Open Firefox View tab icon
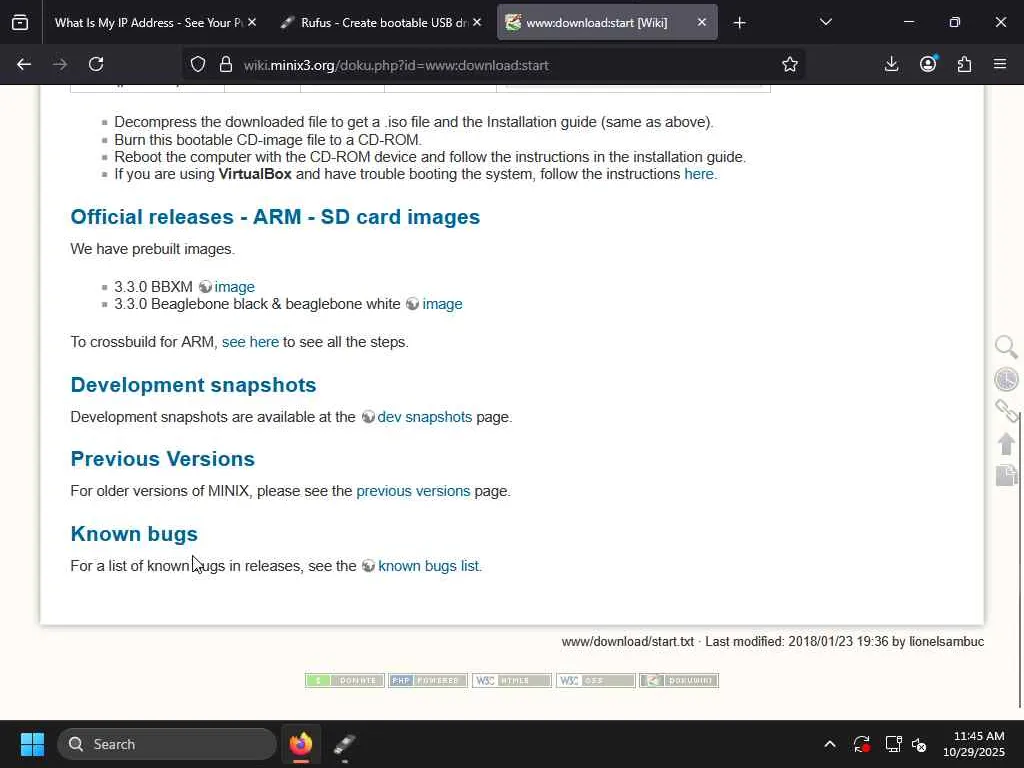Image resolution: width=1024 pixels, height=768 pixels. coord(20,23)
